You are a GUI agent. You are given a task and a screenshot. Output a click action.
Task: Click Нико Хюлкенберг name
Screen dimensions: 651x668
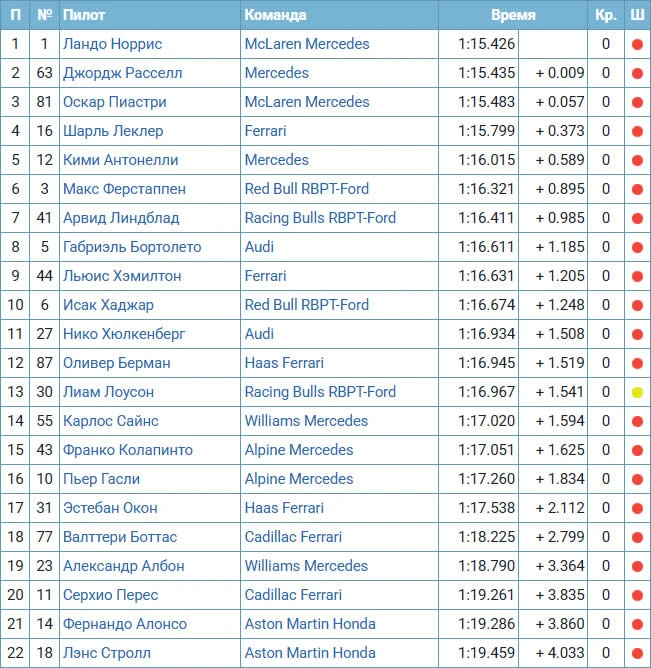pos(124,334)
